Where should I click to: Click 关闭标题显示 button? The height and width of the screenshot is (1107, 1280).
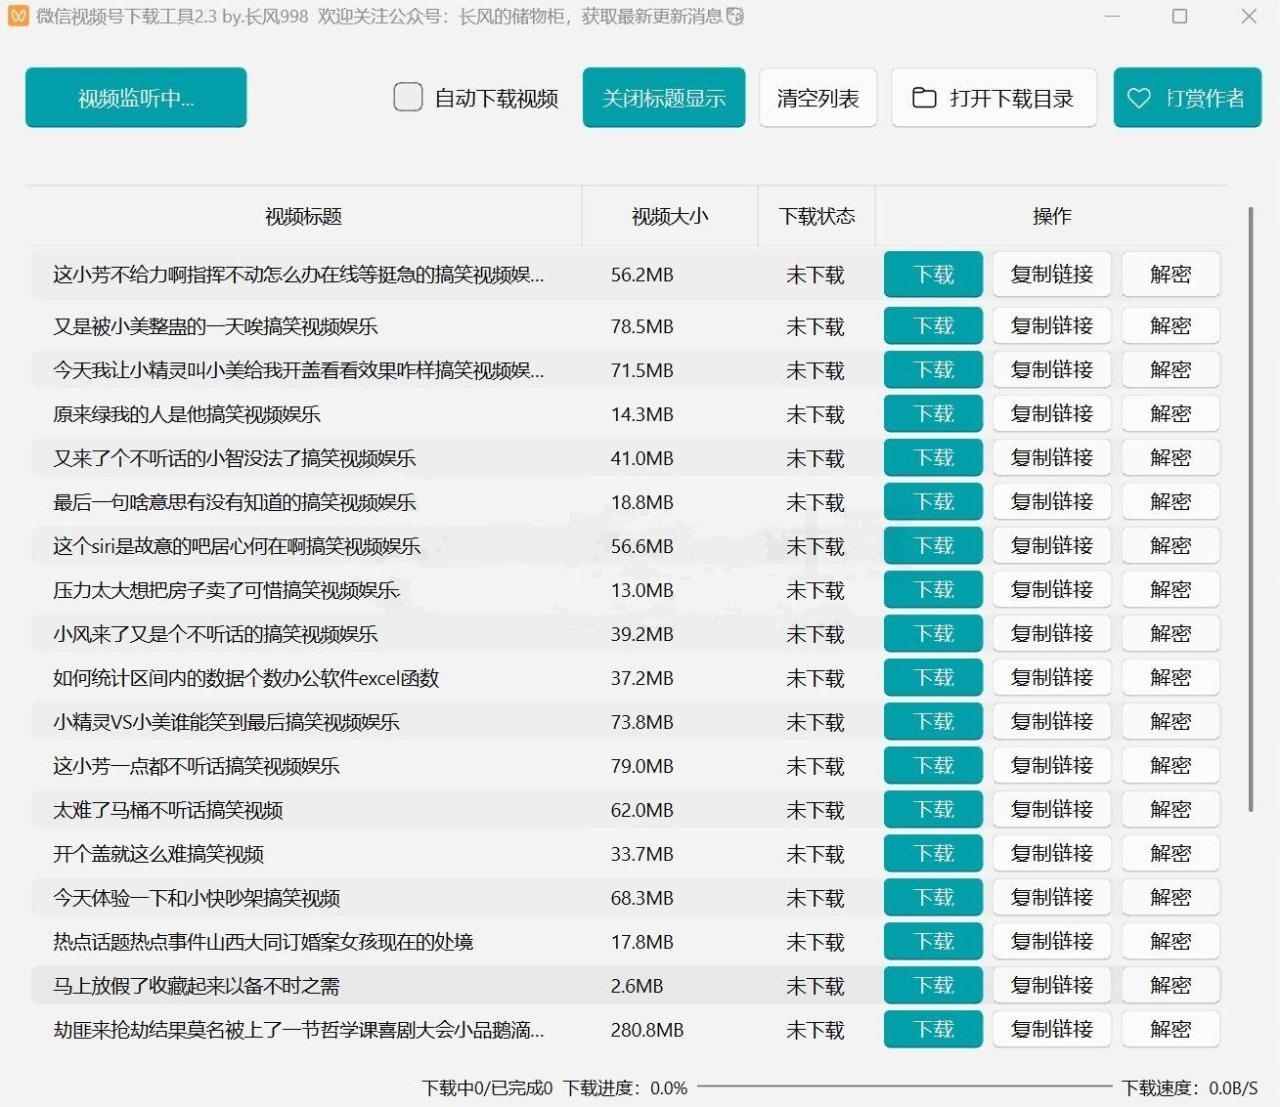664,97
